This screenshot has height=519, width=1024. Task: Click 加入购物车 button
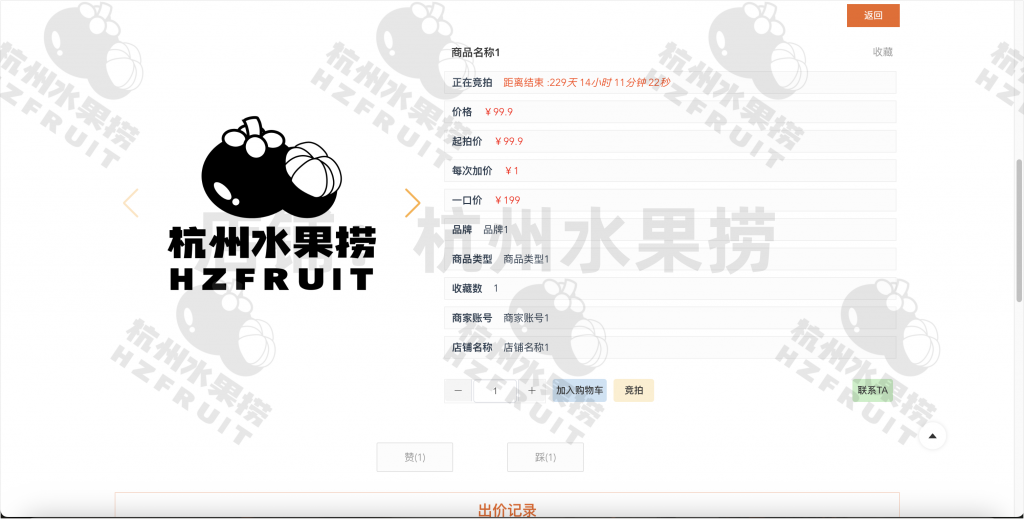point(579,390)
